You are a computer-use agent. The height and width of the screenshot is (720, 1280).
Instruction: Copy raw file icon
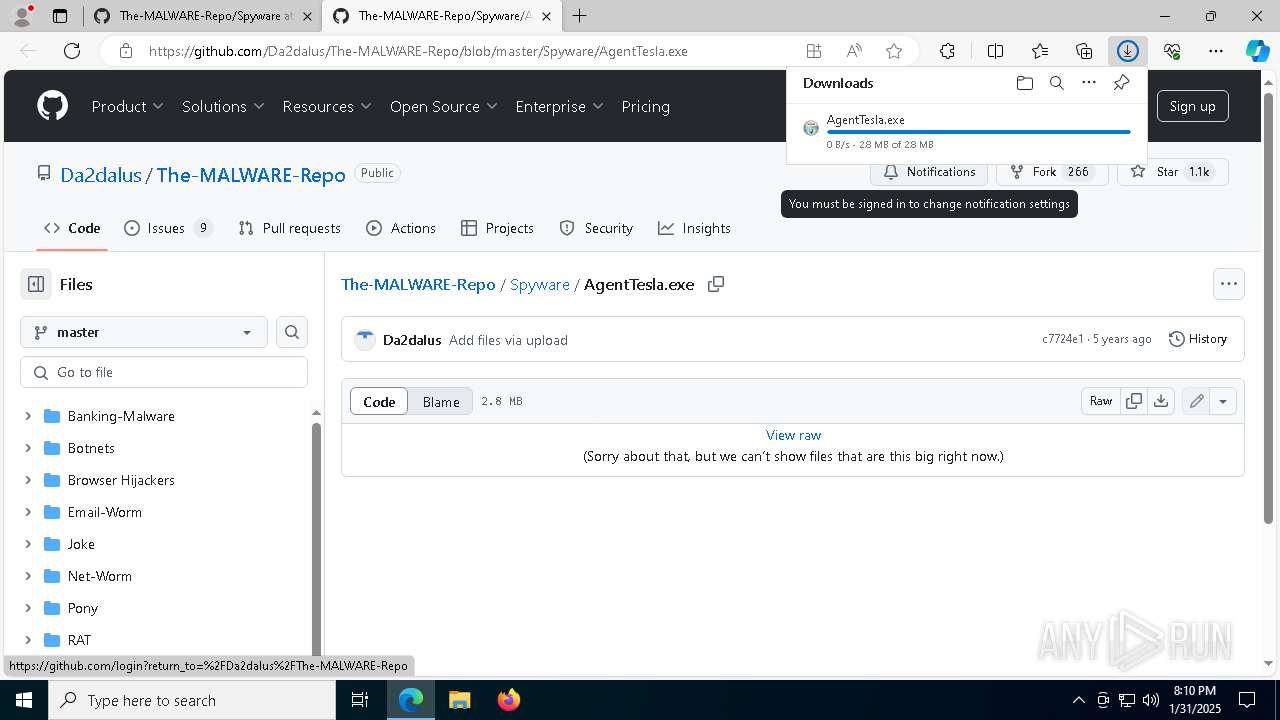[1134, 401]
